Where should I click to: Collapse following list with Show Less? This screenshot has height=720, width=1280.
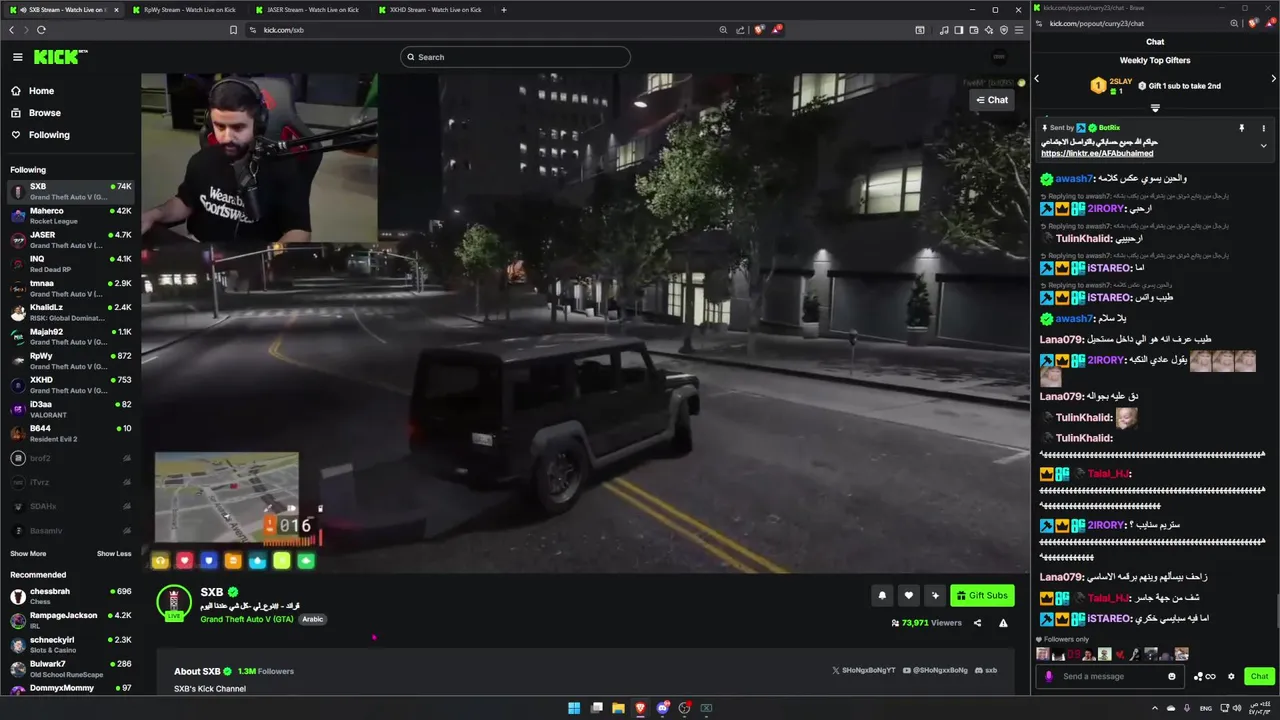pyautogui.click(x=114, y=553)
